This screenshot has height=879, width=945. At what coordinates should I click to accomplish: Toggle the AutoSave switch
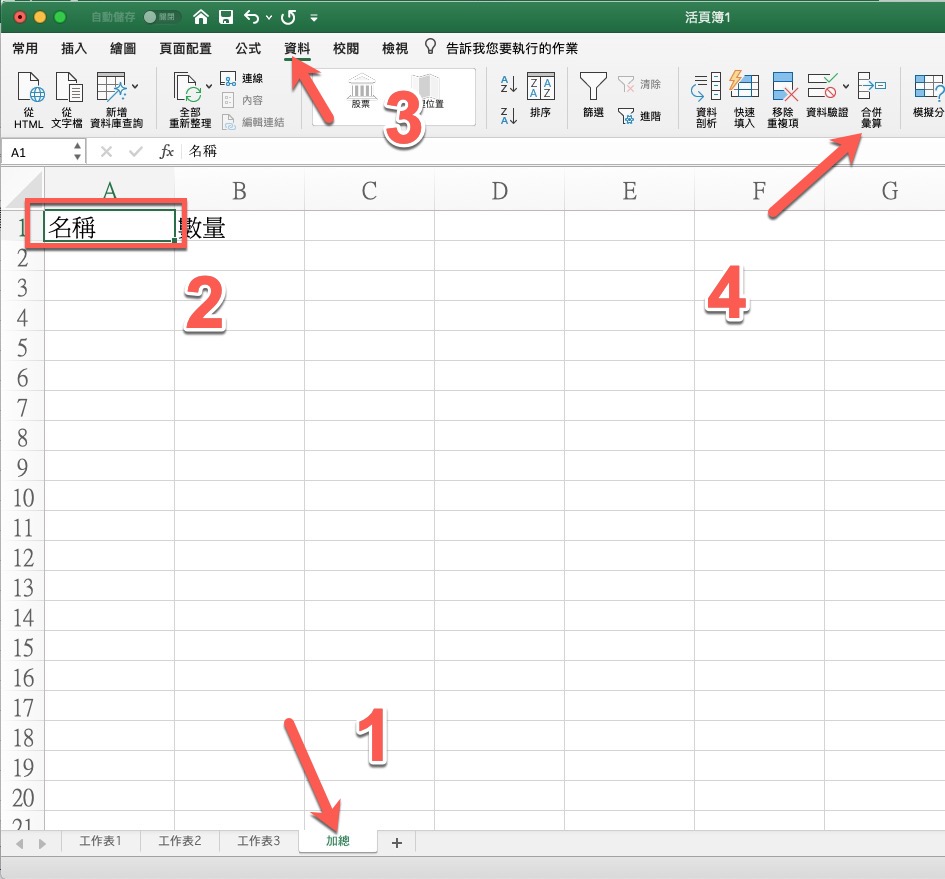coord(160,17)
